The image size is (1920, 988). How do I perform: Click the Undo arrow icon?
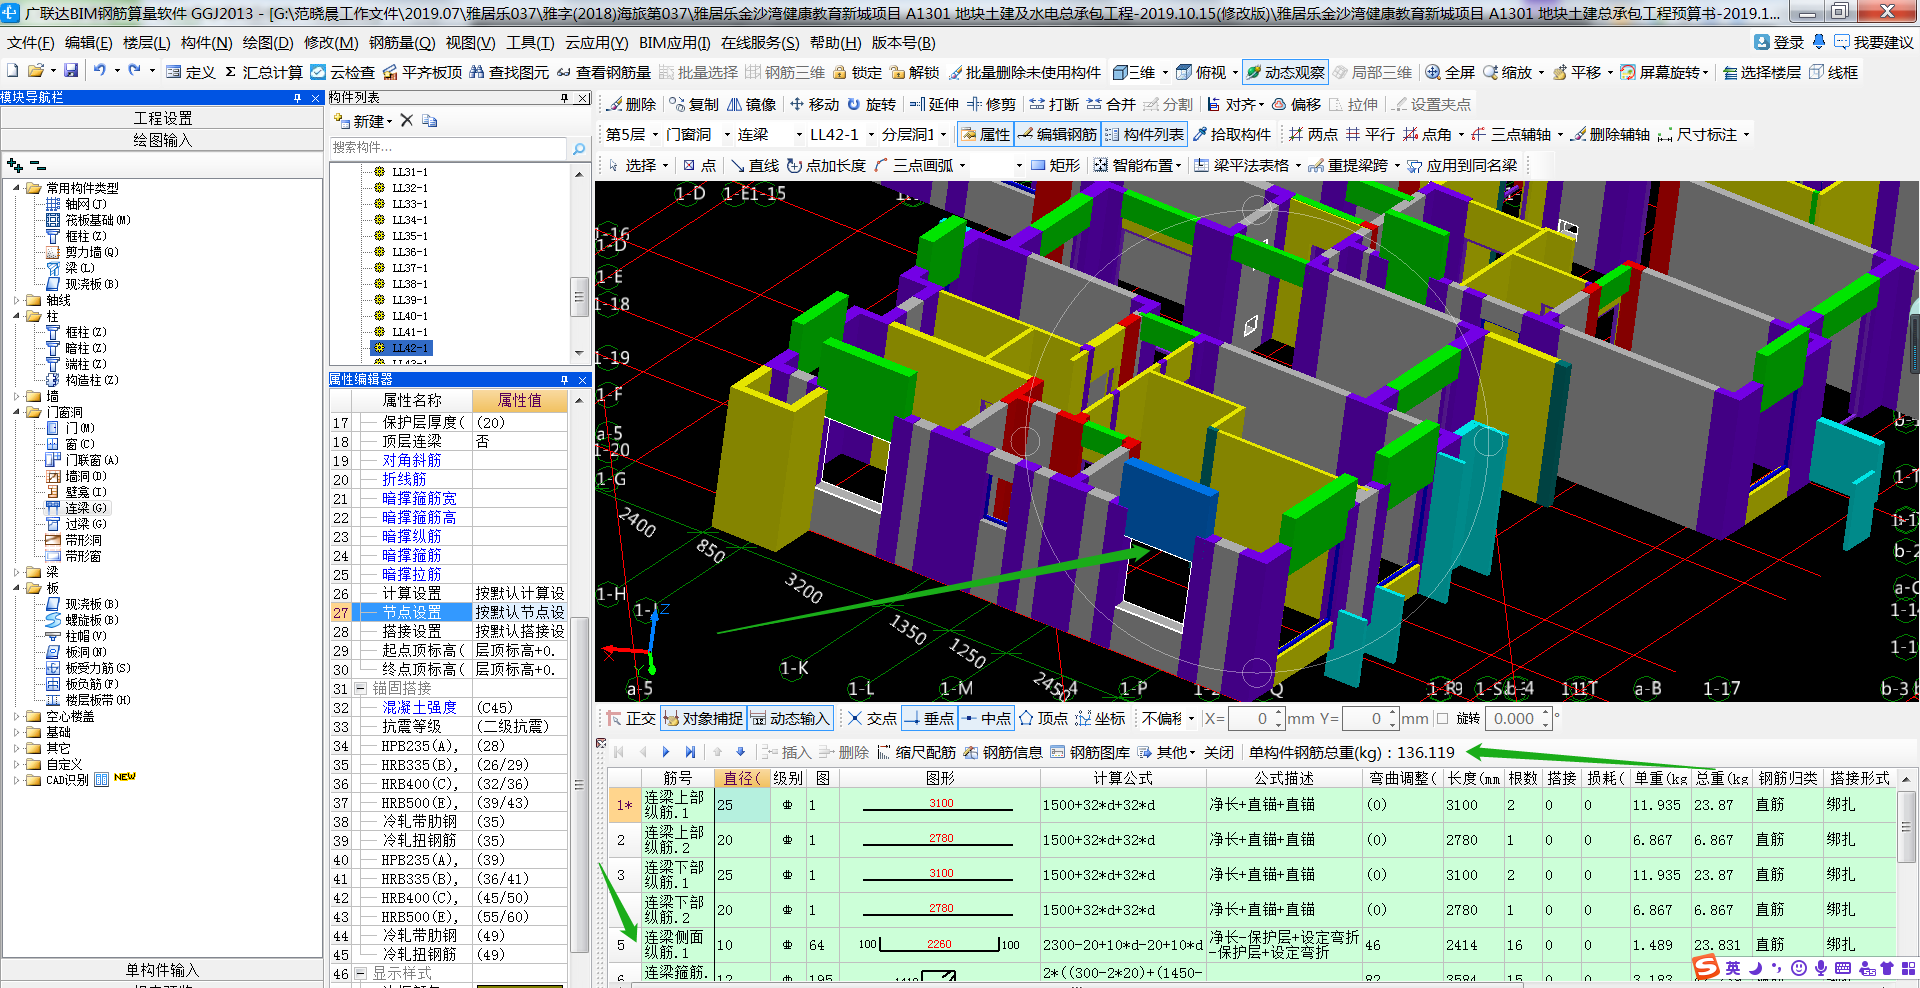point(99,71)
